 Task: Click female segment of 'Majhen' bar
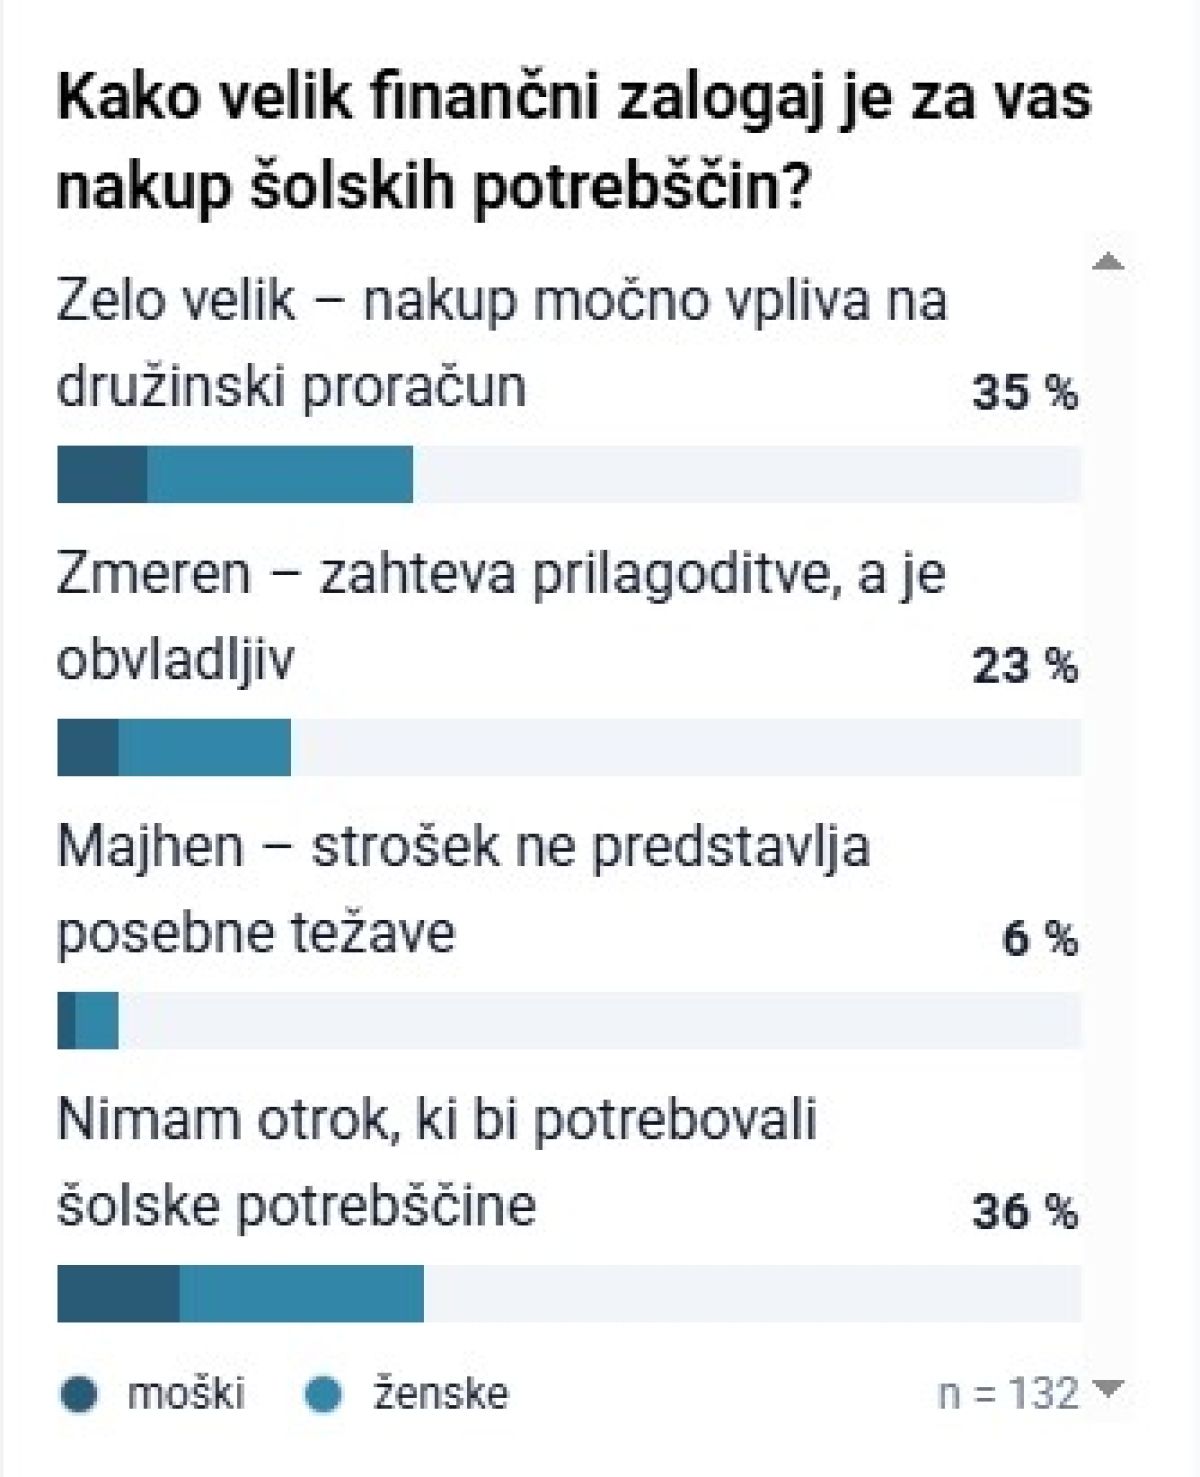coord(97,1020)
